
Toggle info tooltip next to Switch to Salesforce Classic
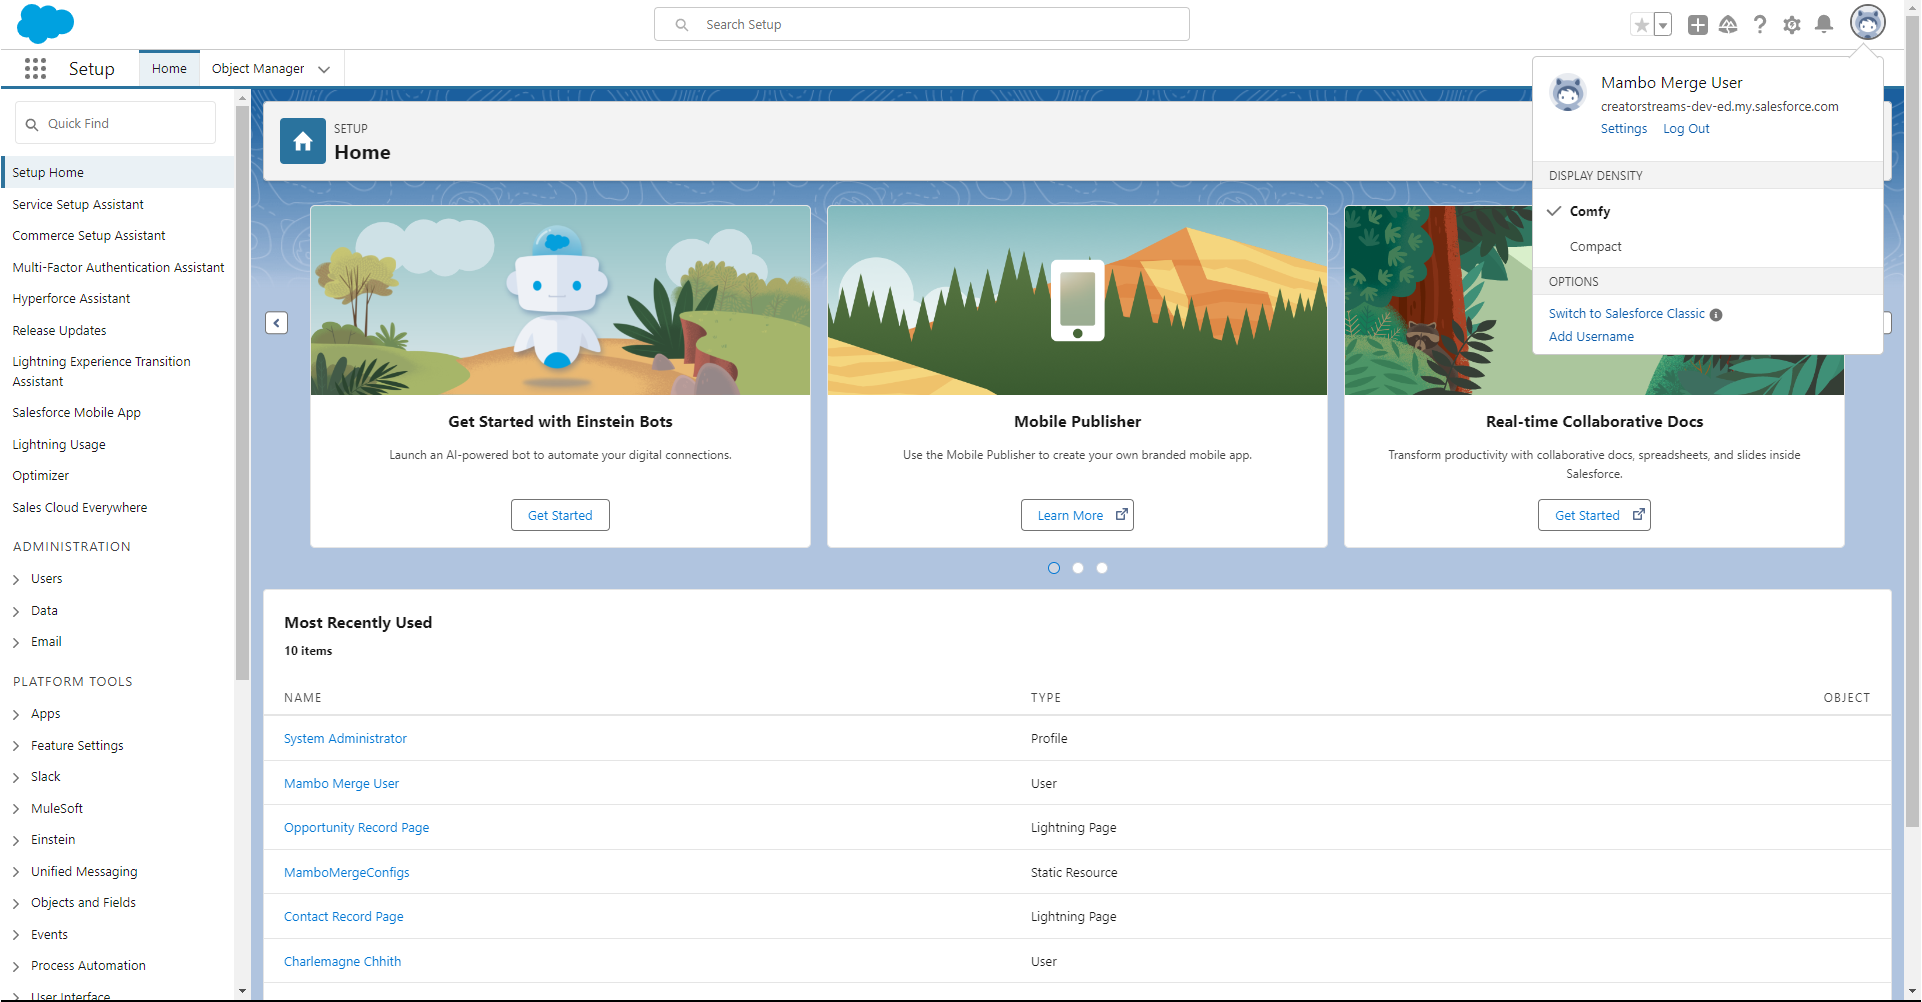coord(1716,314)
